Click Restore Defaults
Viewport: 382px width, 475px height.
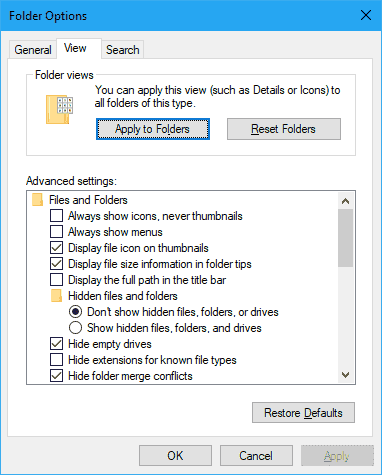pos(303,413)
